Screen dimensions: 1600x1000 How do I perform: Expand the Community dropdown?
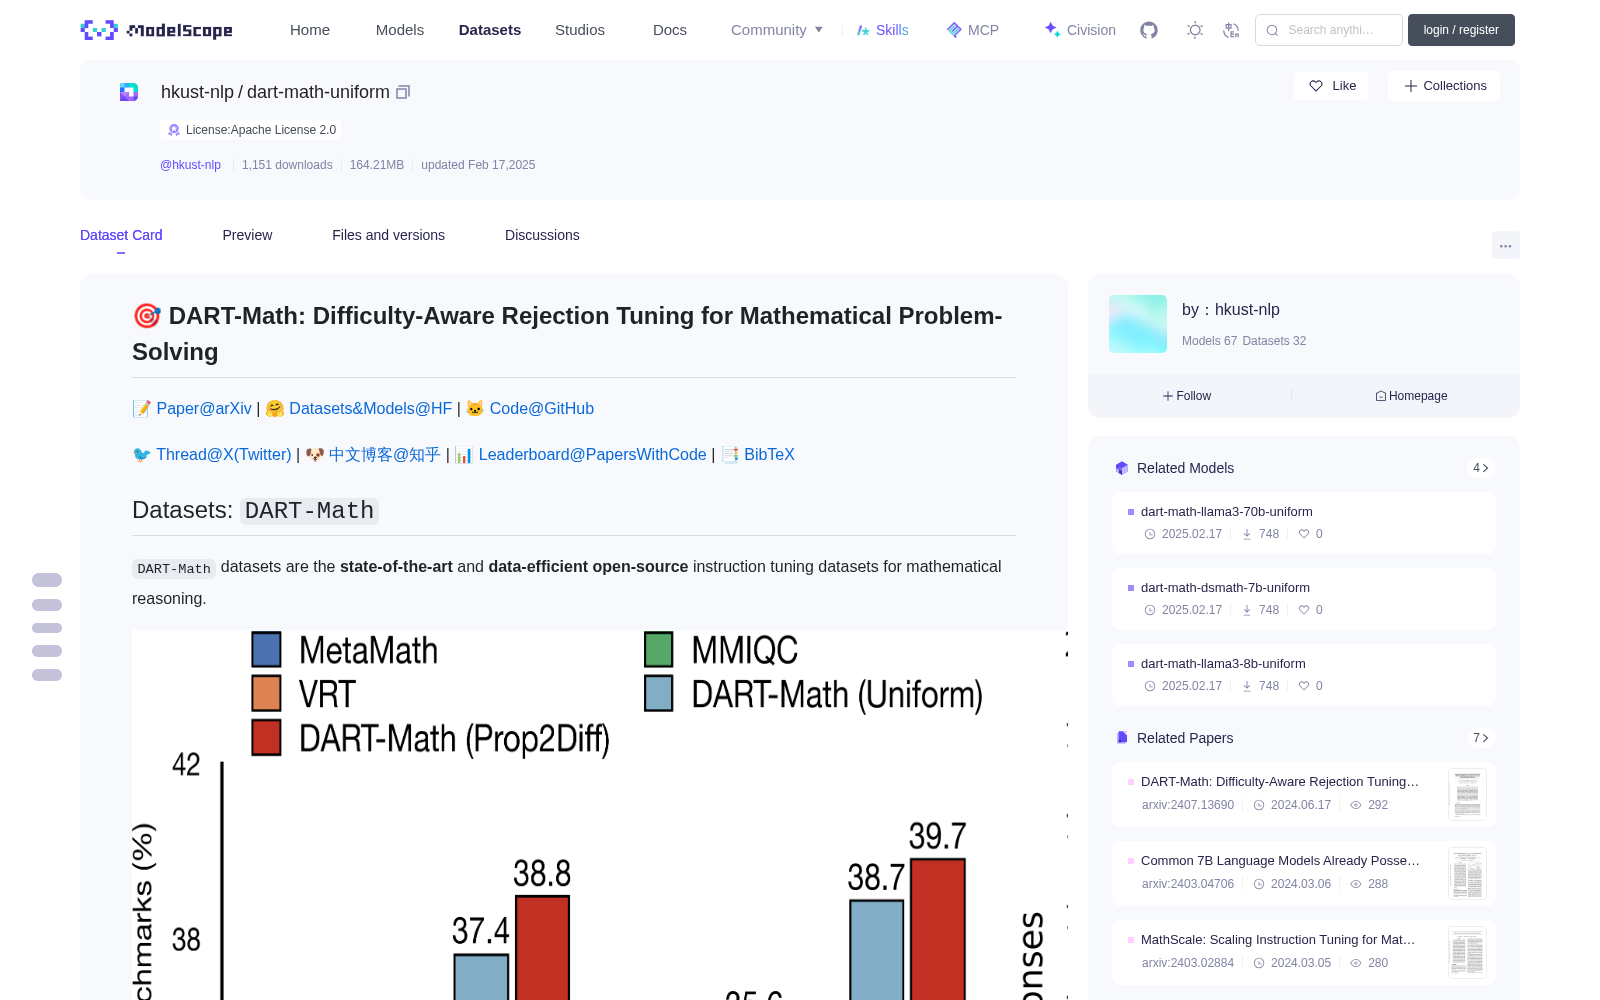[x=777, y=30]
